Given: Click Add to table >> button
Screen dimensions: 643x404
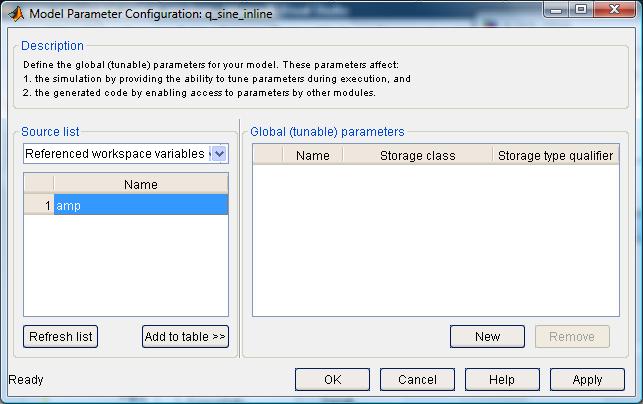Looking at the screenshot, I should coord(185,337).
